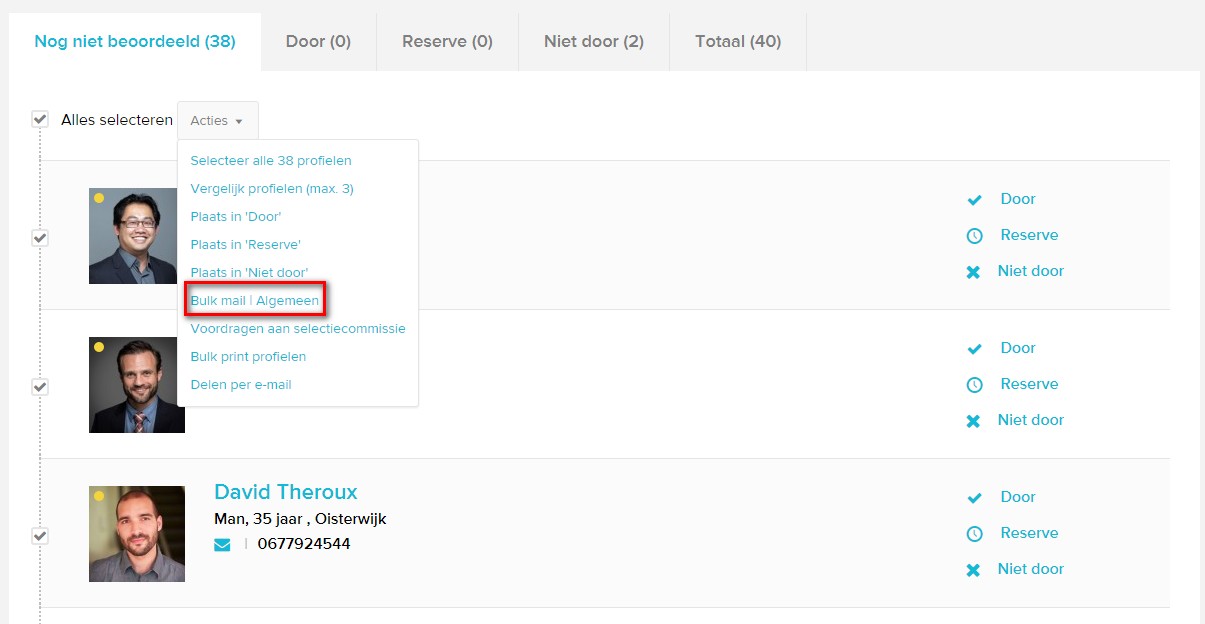1205x624 pixels.
Task: Open David Theroux's profile name link
Action: coord(285,492)
